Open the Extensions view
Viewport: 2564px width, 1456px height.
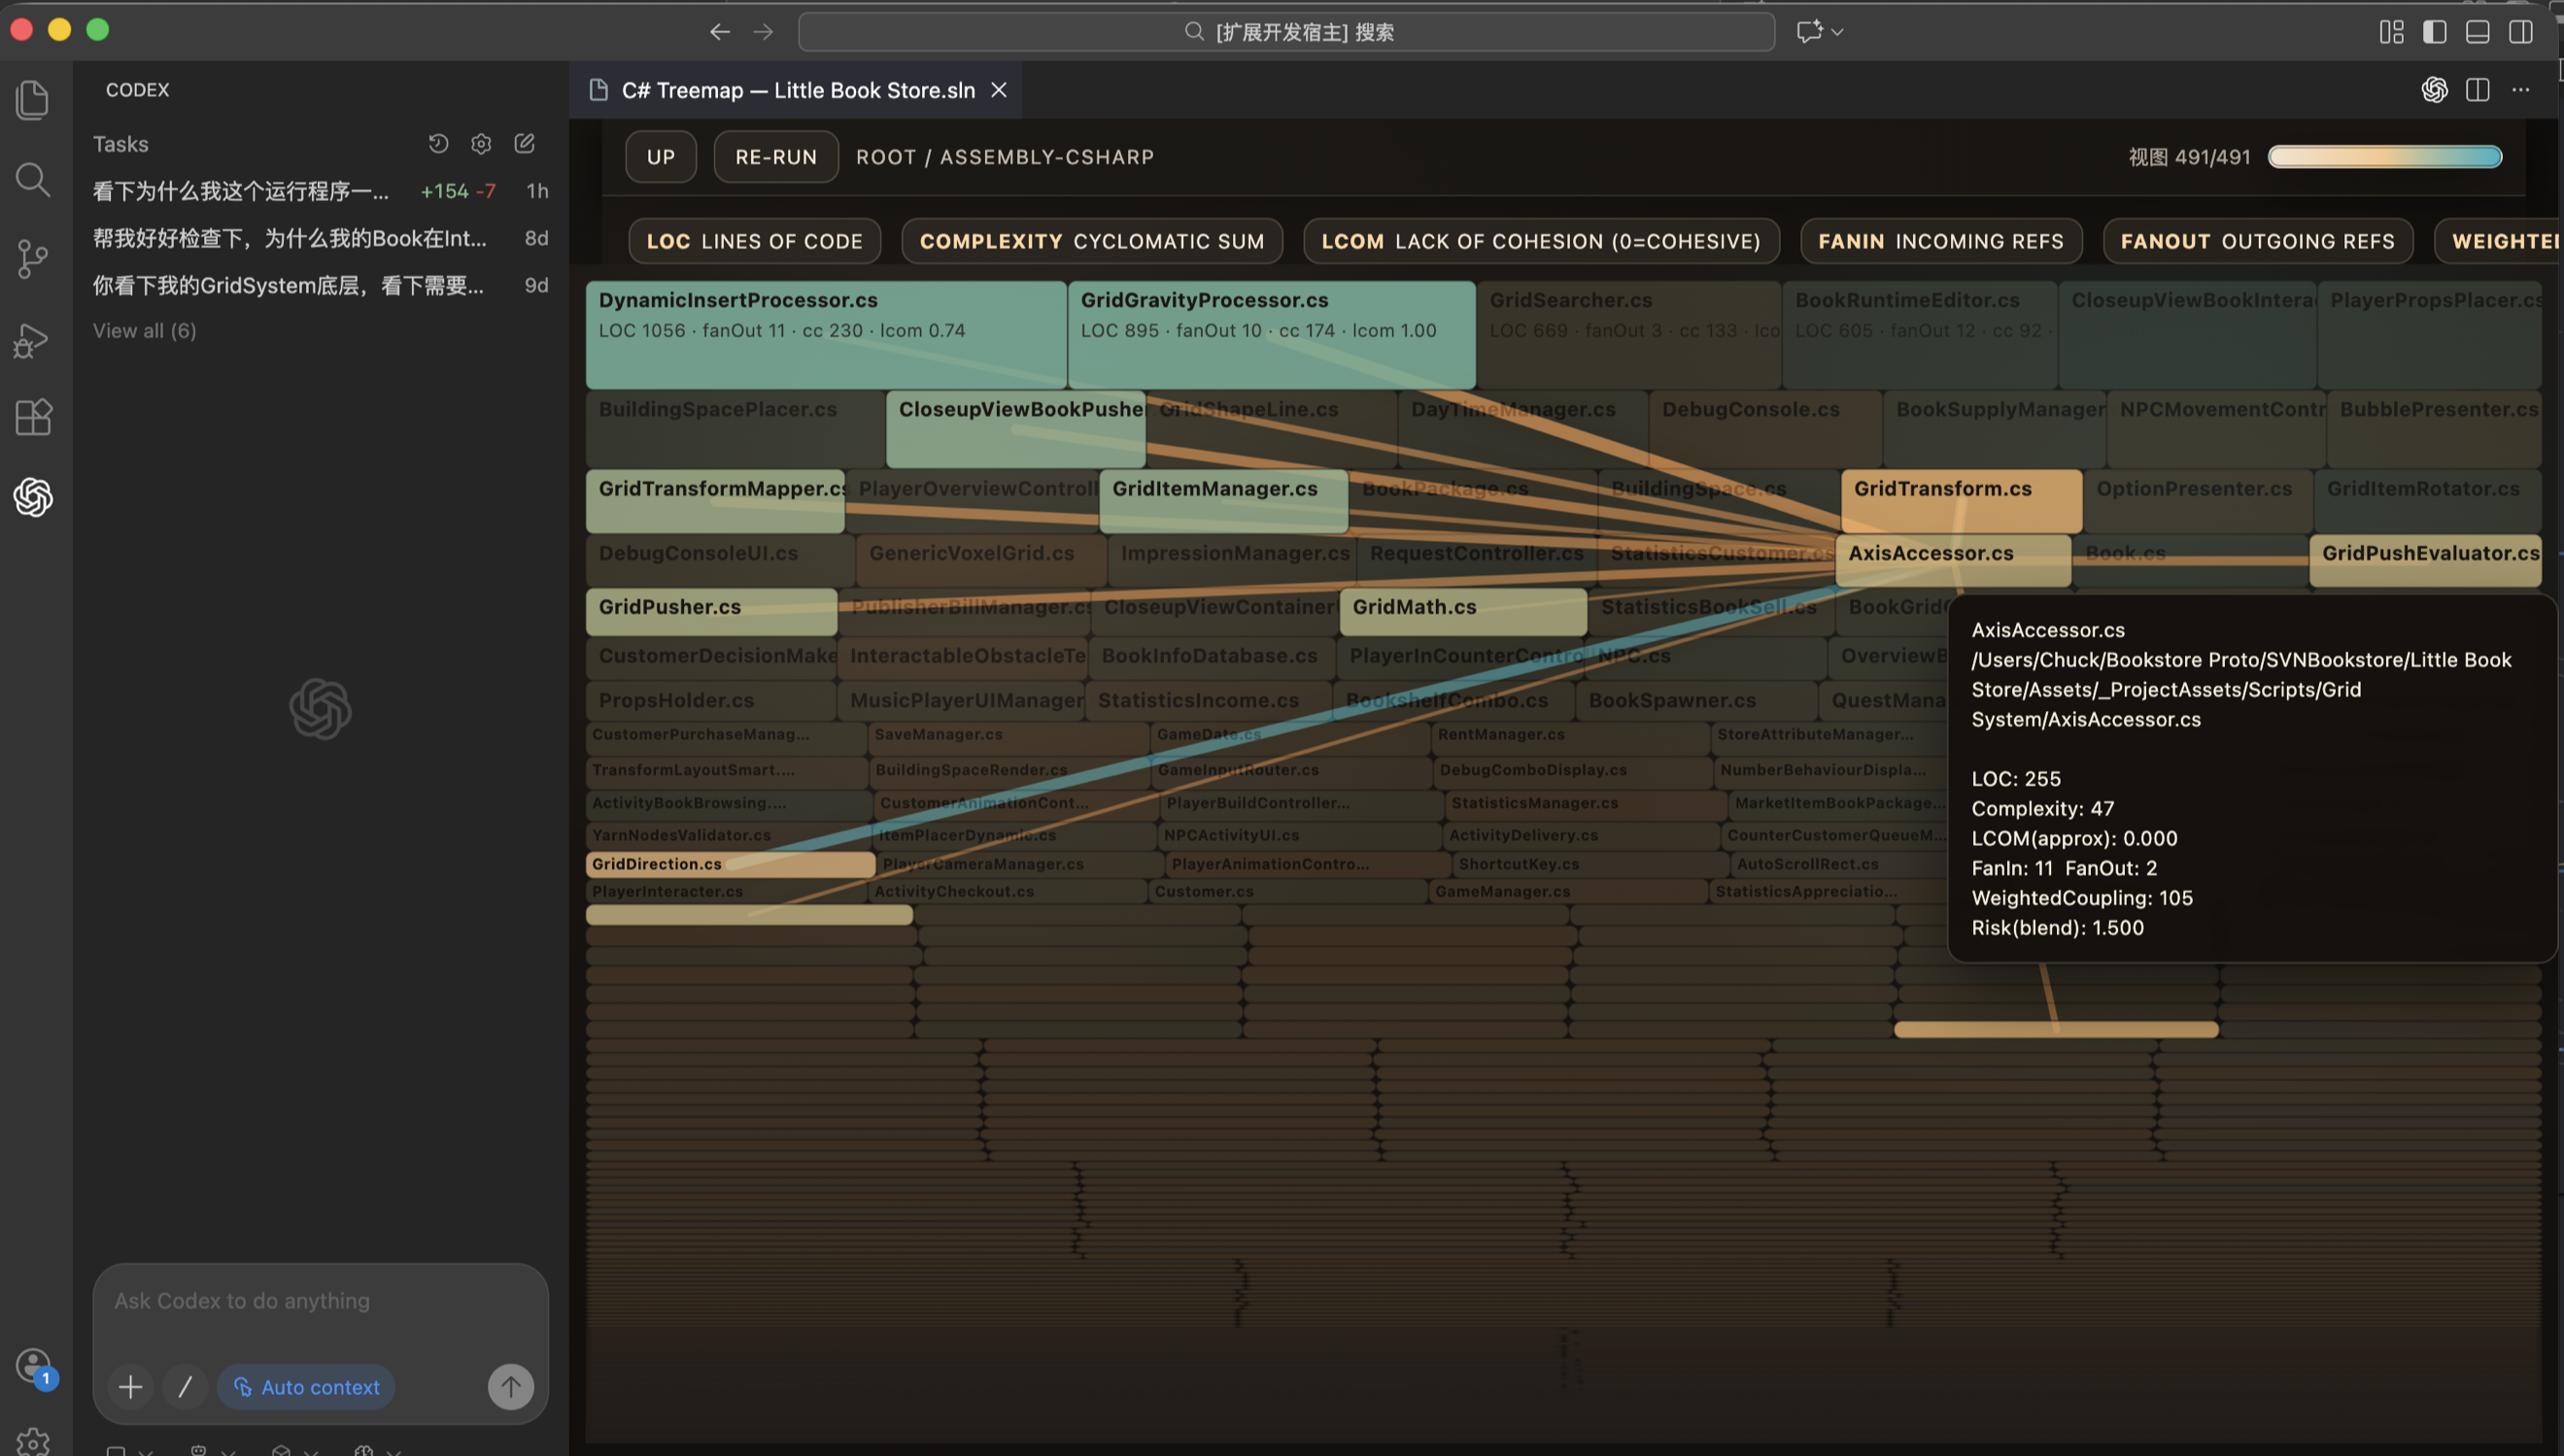click(x=32, y=417)
